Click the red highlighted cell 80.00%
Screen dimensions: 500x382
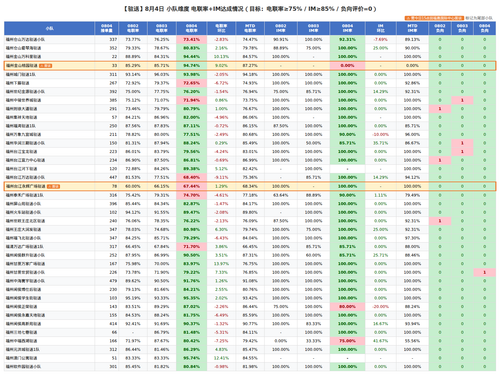[347, 307]
